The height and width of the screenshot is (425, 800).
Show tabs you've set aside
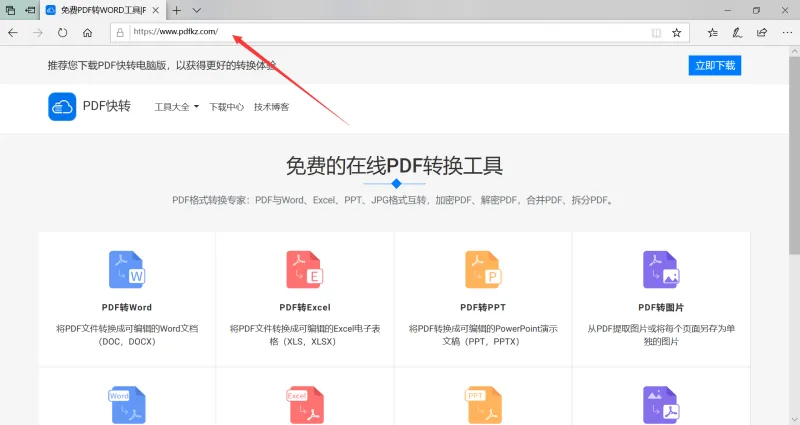pos(10,10)
